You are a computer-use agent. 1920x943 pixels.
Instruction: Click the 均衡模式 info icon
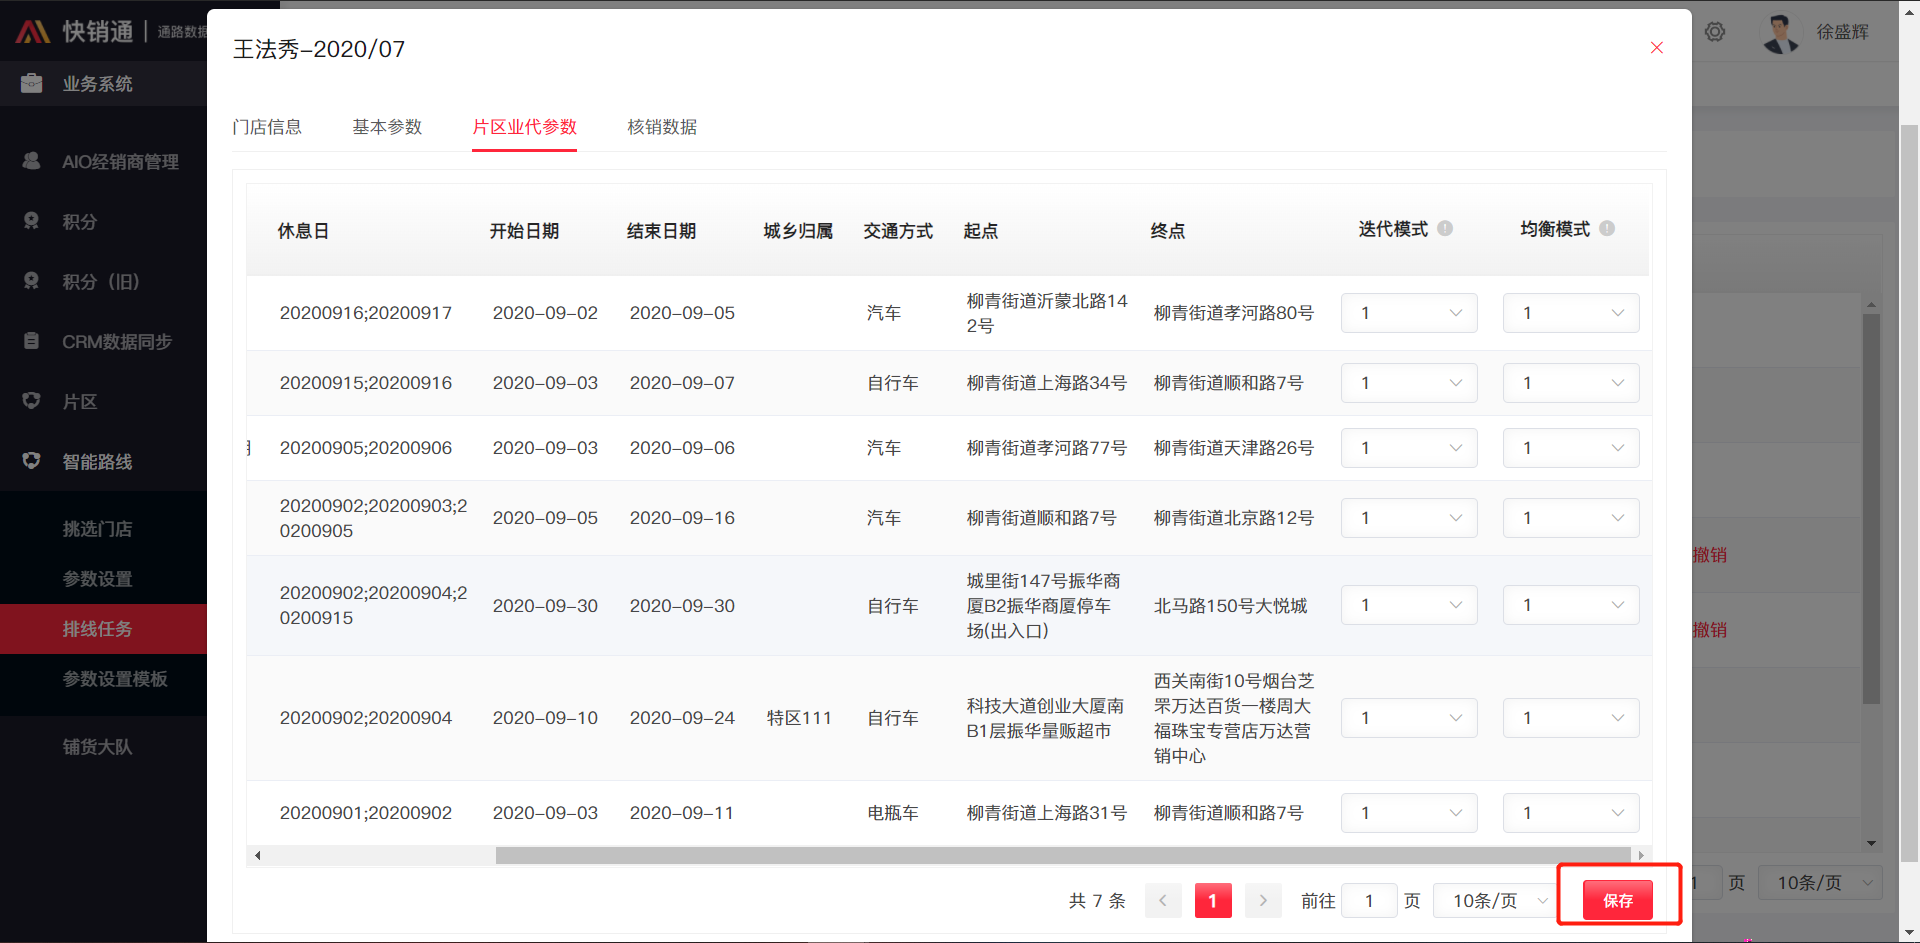[1607, 229]
